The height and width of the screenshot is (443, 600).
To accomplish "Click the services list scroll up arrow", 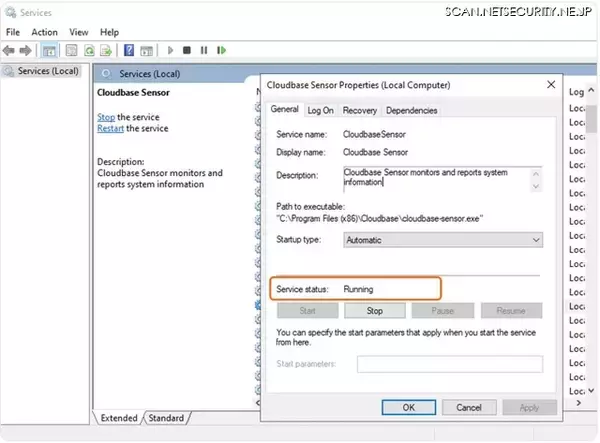I will [x=591, y=90].
